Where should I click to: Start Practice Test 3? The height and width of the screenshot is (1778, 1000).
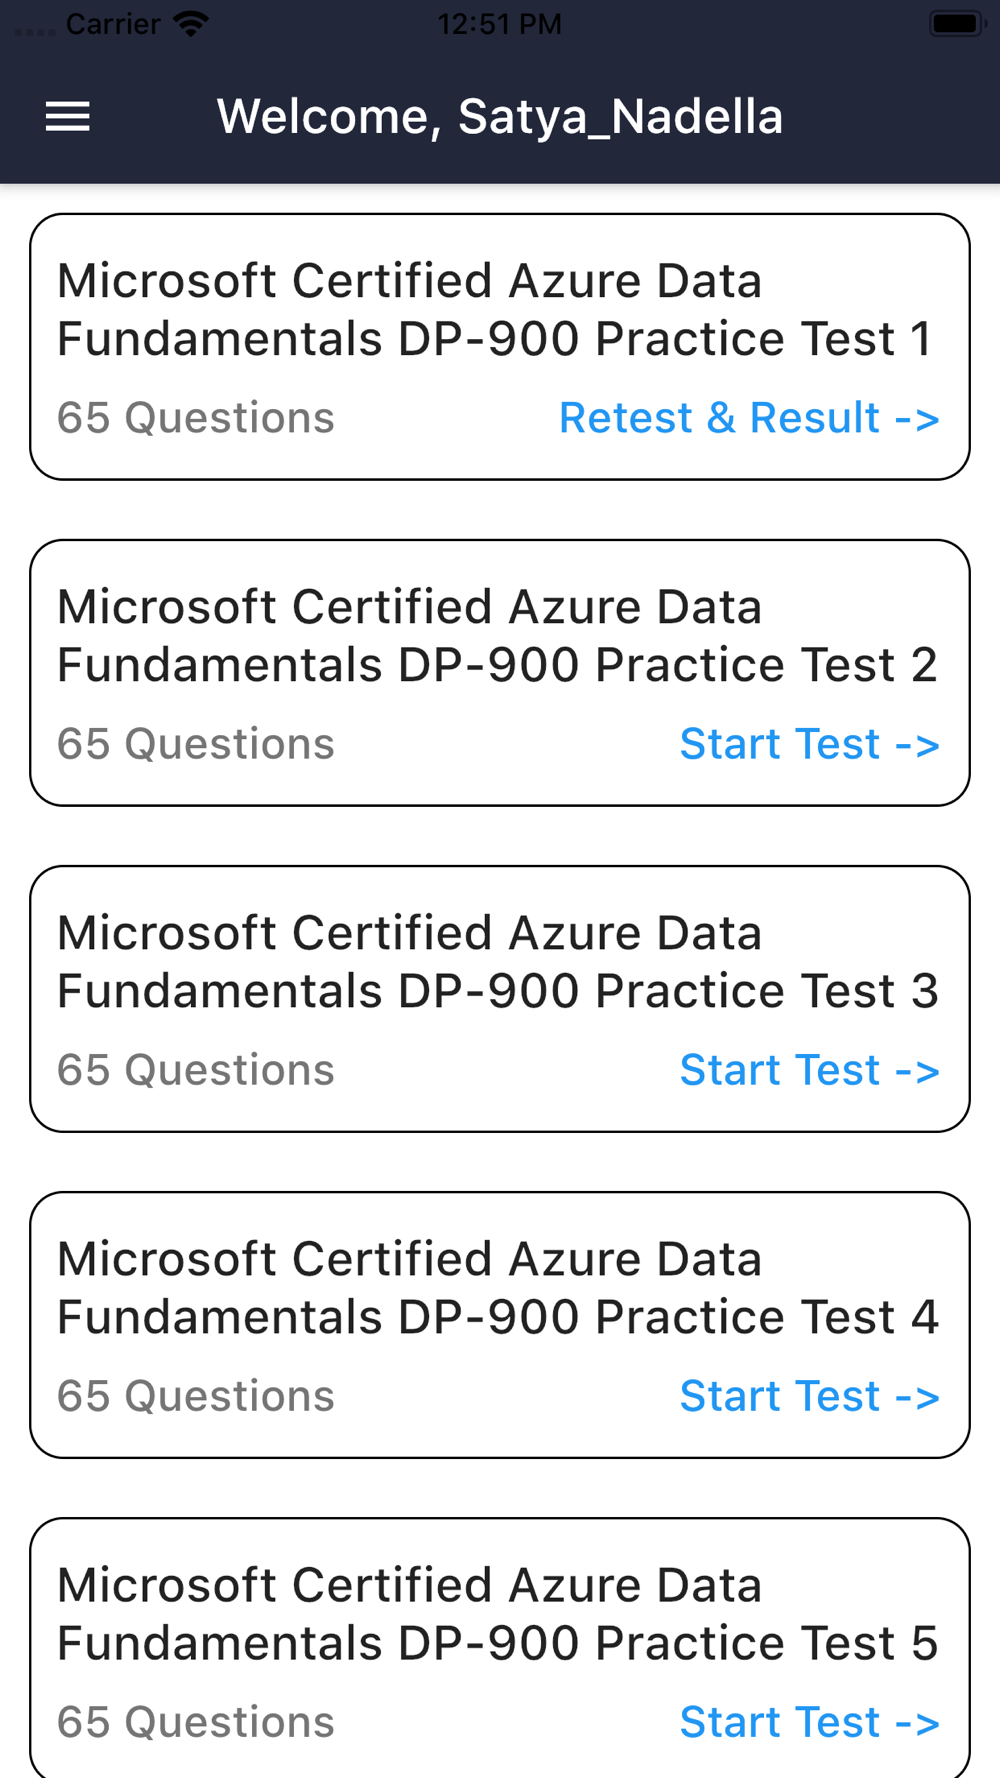point(809,1070)
